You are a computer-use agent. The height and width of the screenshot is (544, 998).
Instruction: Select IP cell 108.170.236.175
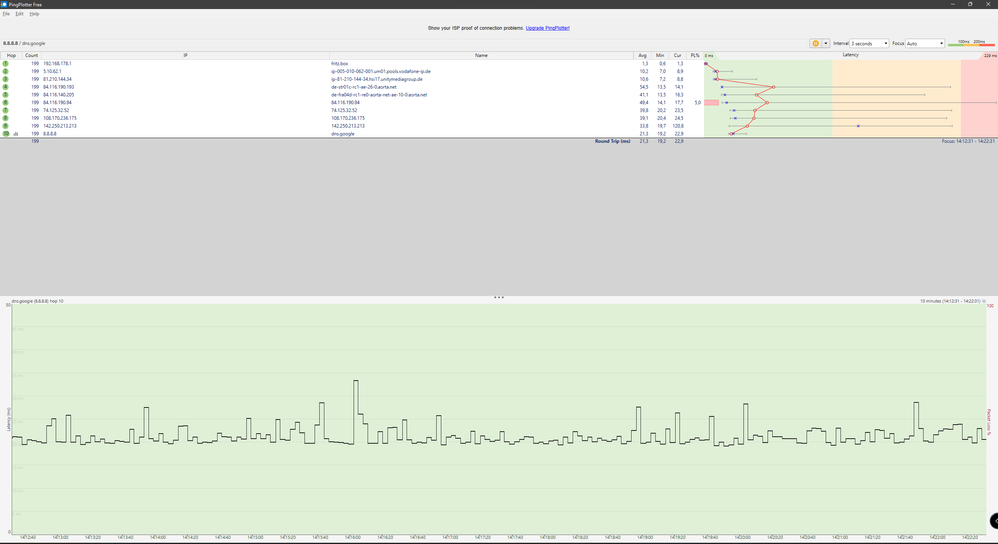[60, 118]
